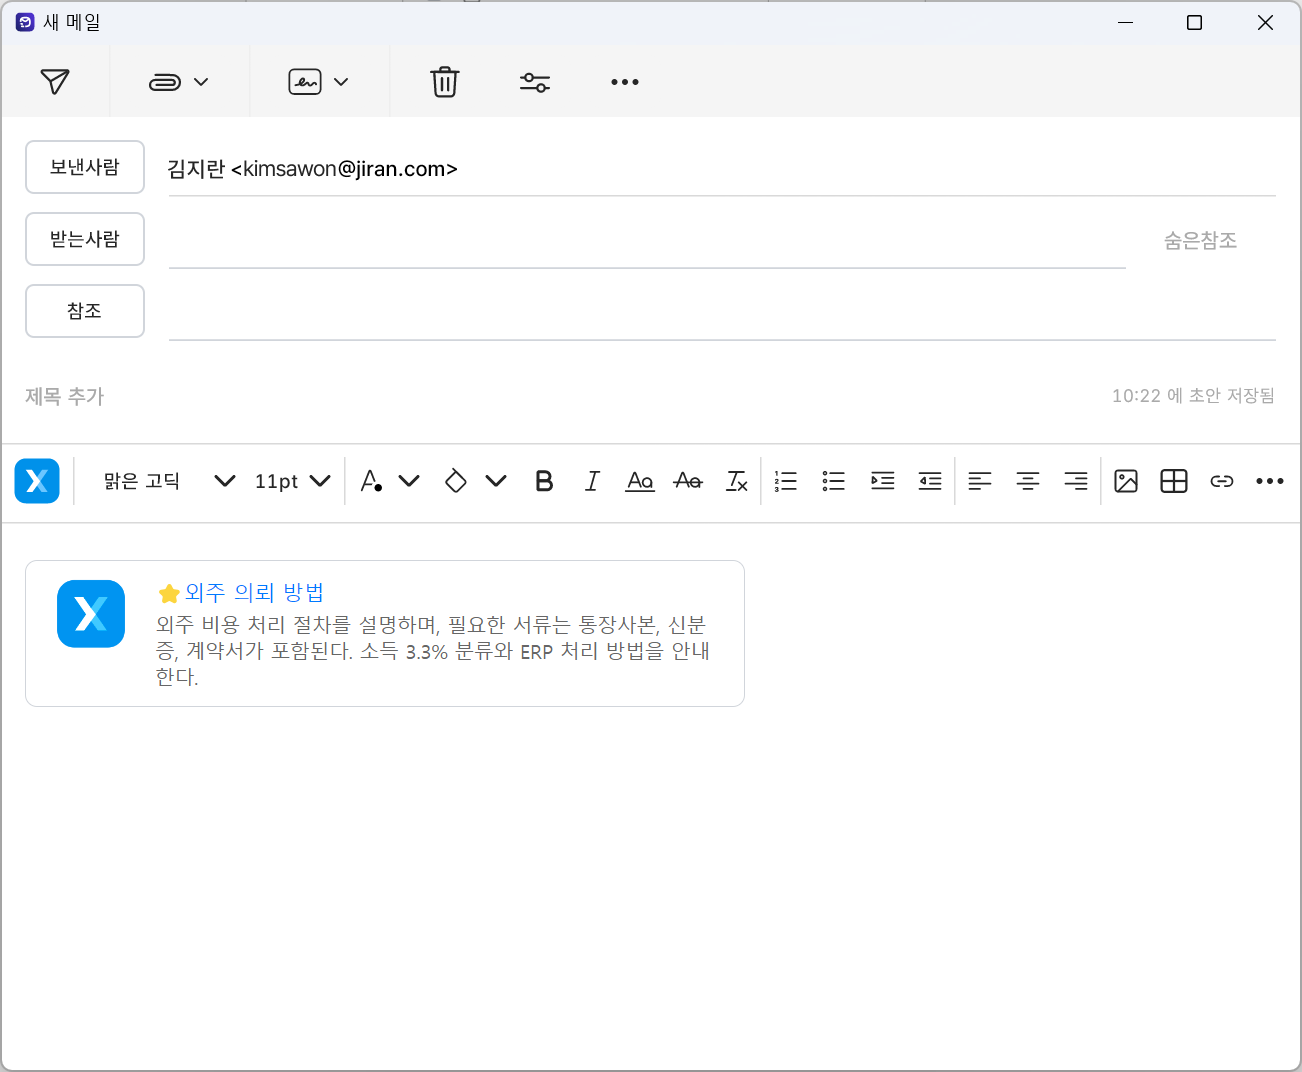Screen dimensions: 1302x1072
Task: Increase paragraph indent
Action: tap(882, 481)
